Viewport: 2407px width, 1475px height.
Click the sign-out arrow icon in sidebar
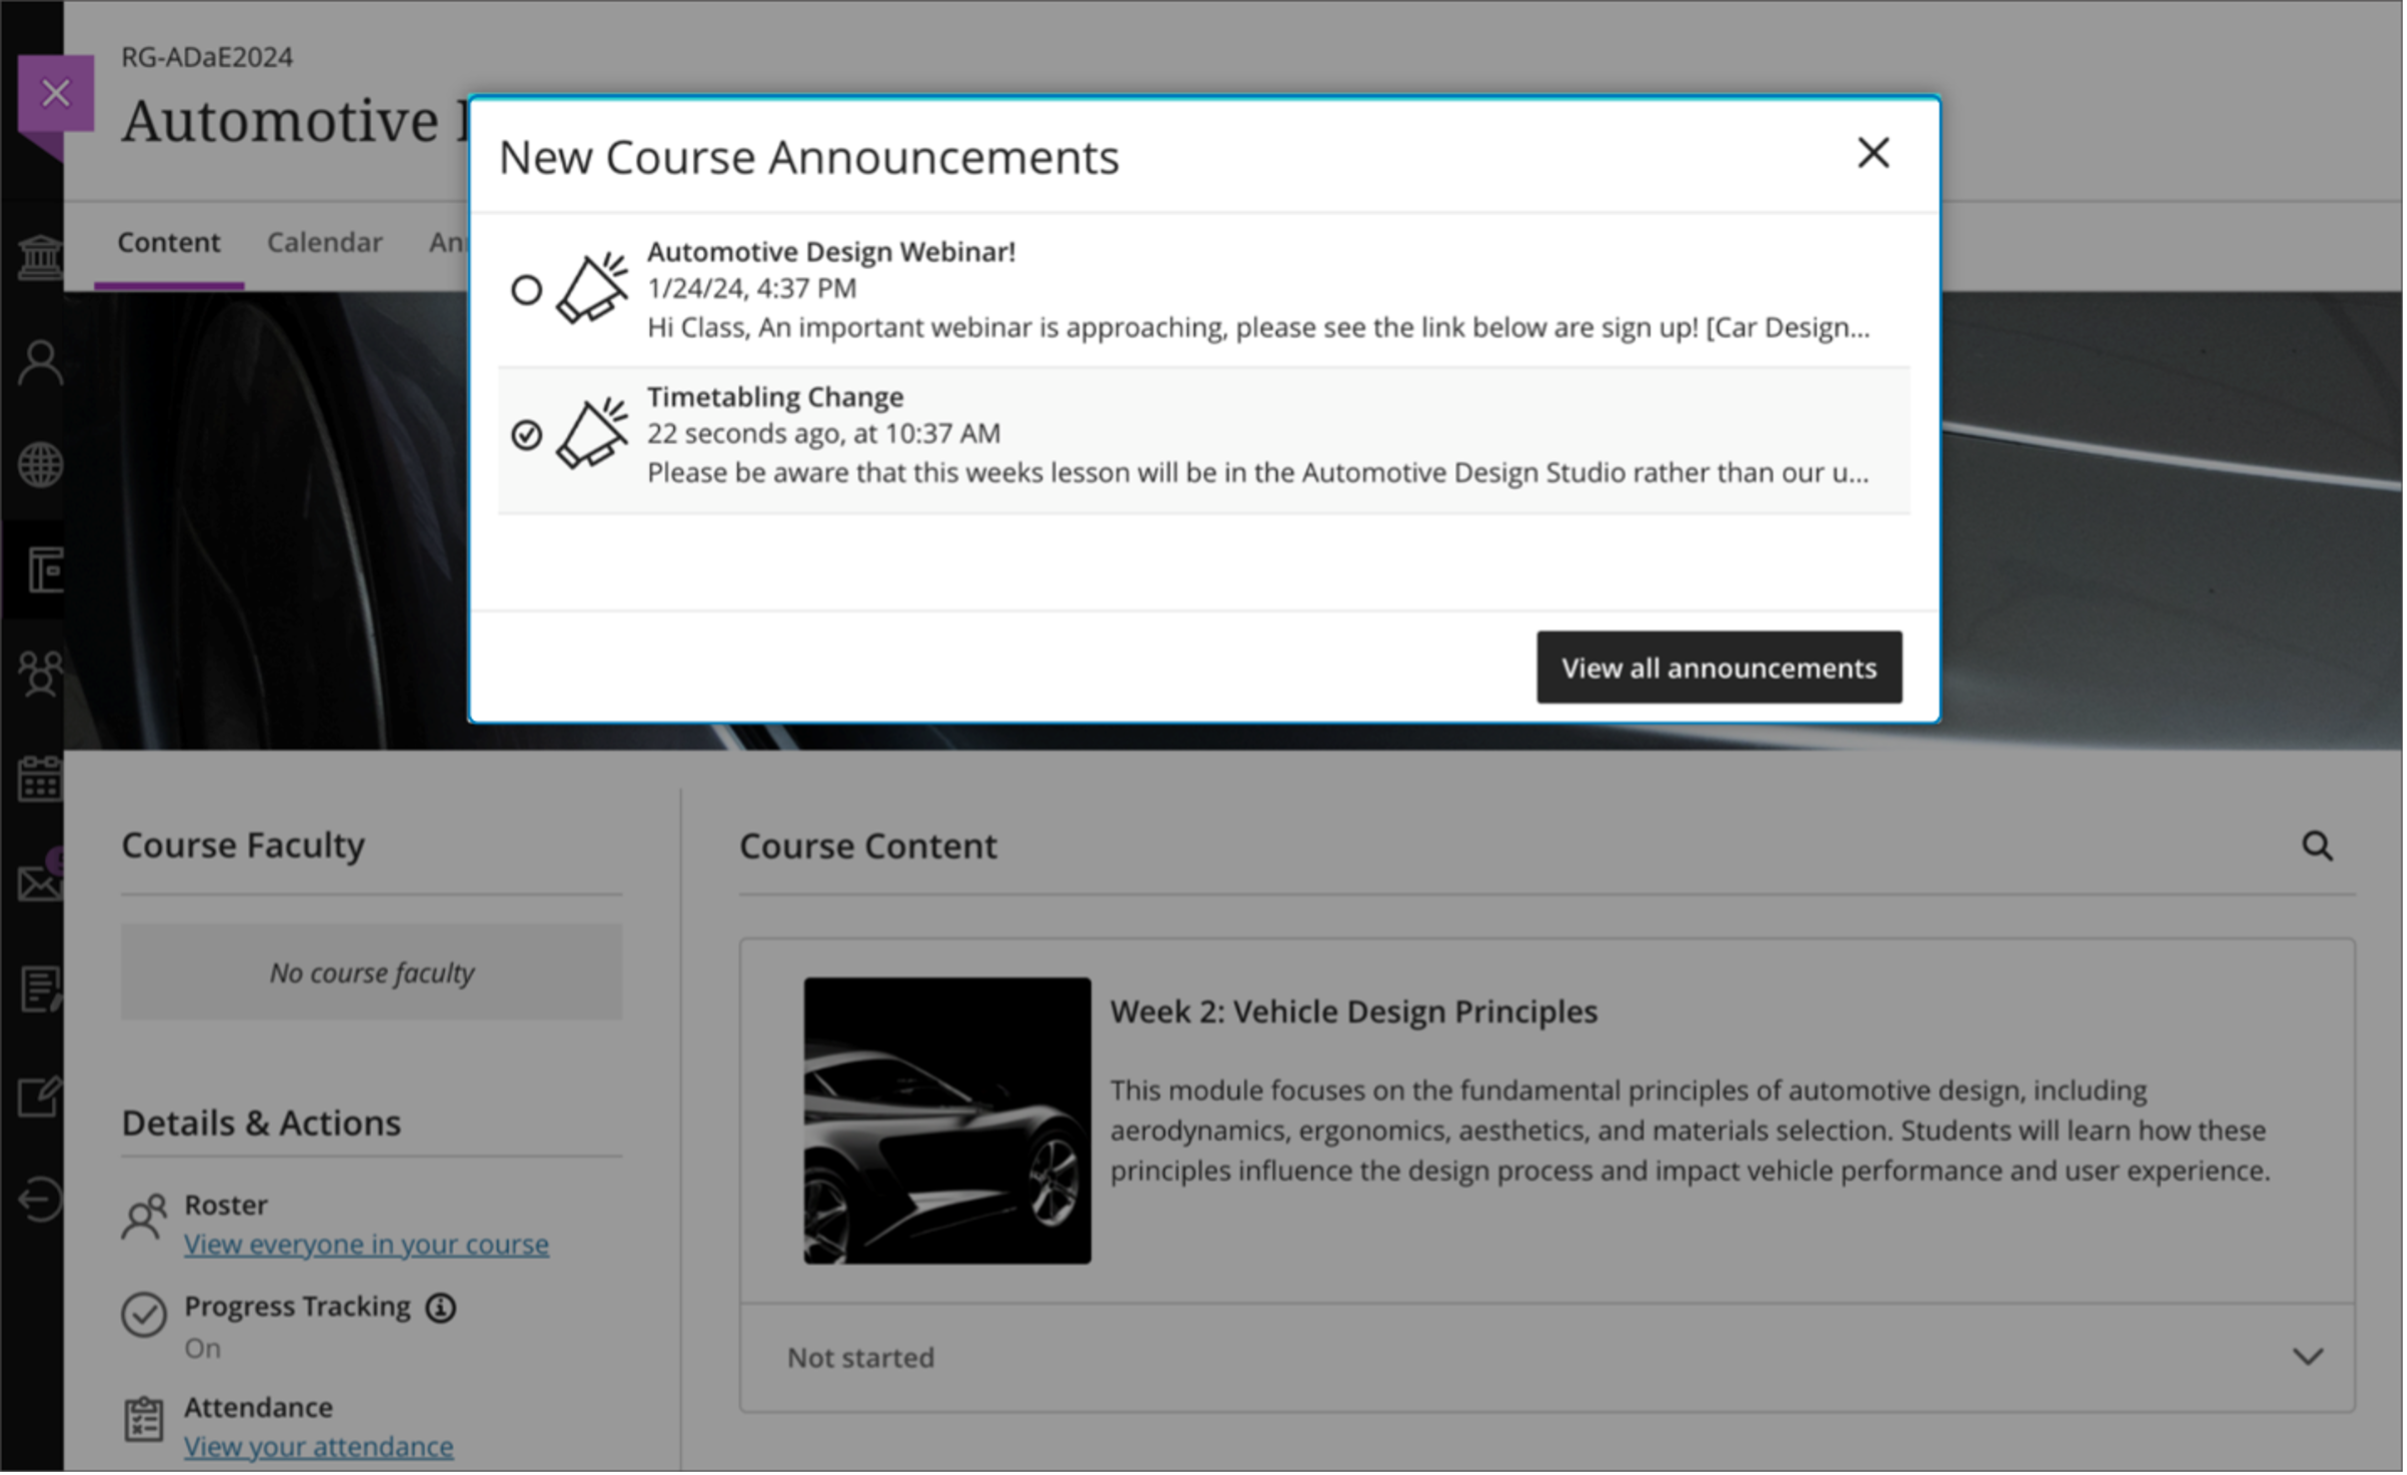click(x=40, y=1197)
